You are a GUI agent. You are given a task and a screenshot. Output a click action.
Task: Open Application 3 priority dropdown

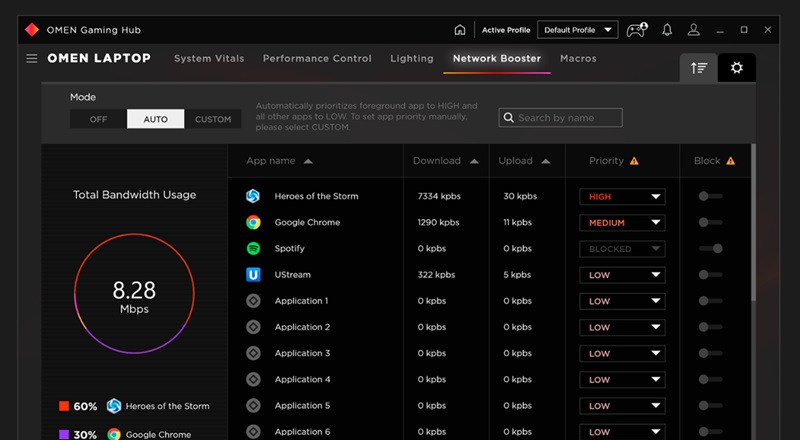622,354
